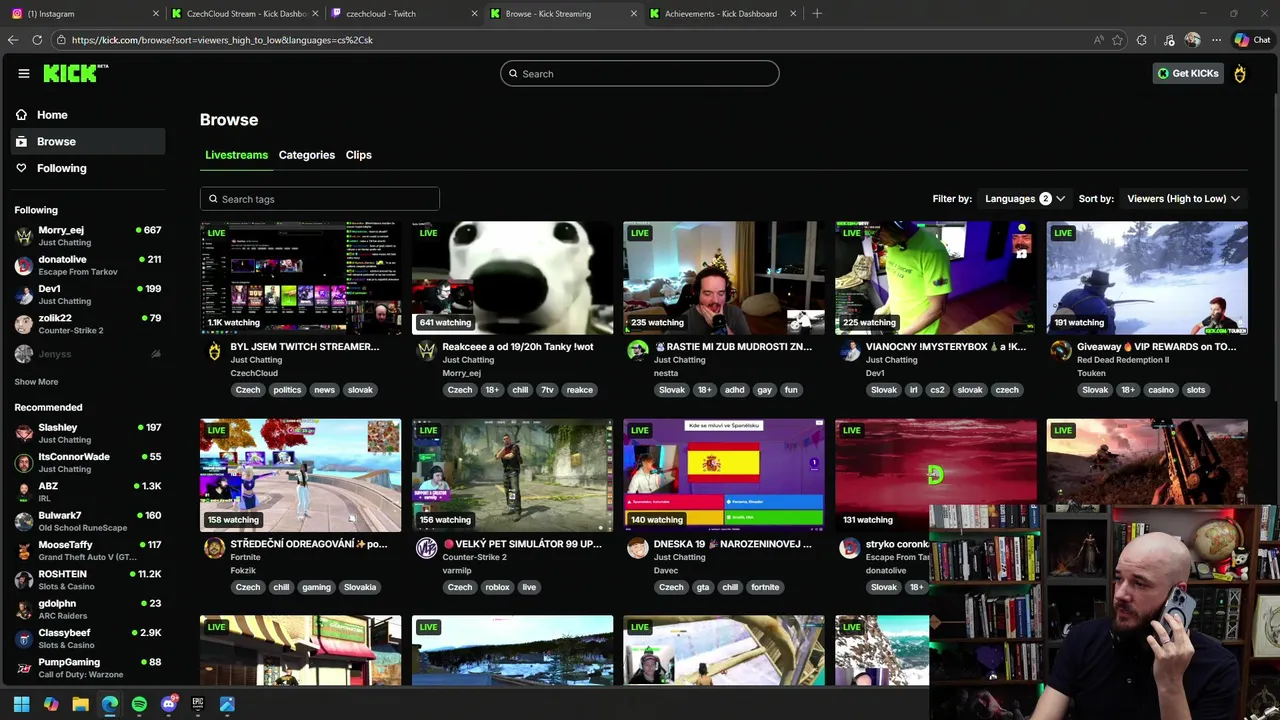Open the Windows Start menu
Viewport: 1280px width, 720px height.
pyautogui.click(x=21, y=704)
